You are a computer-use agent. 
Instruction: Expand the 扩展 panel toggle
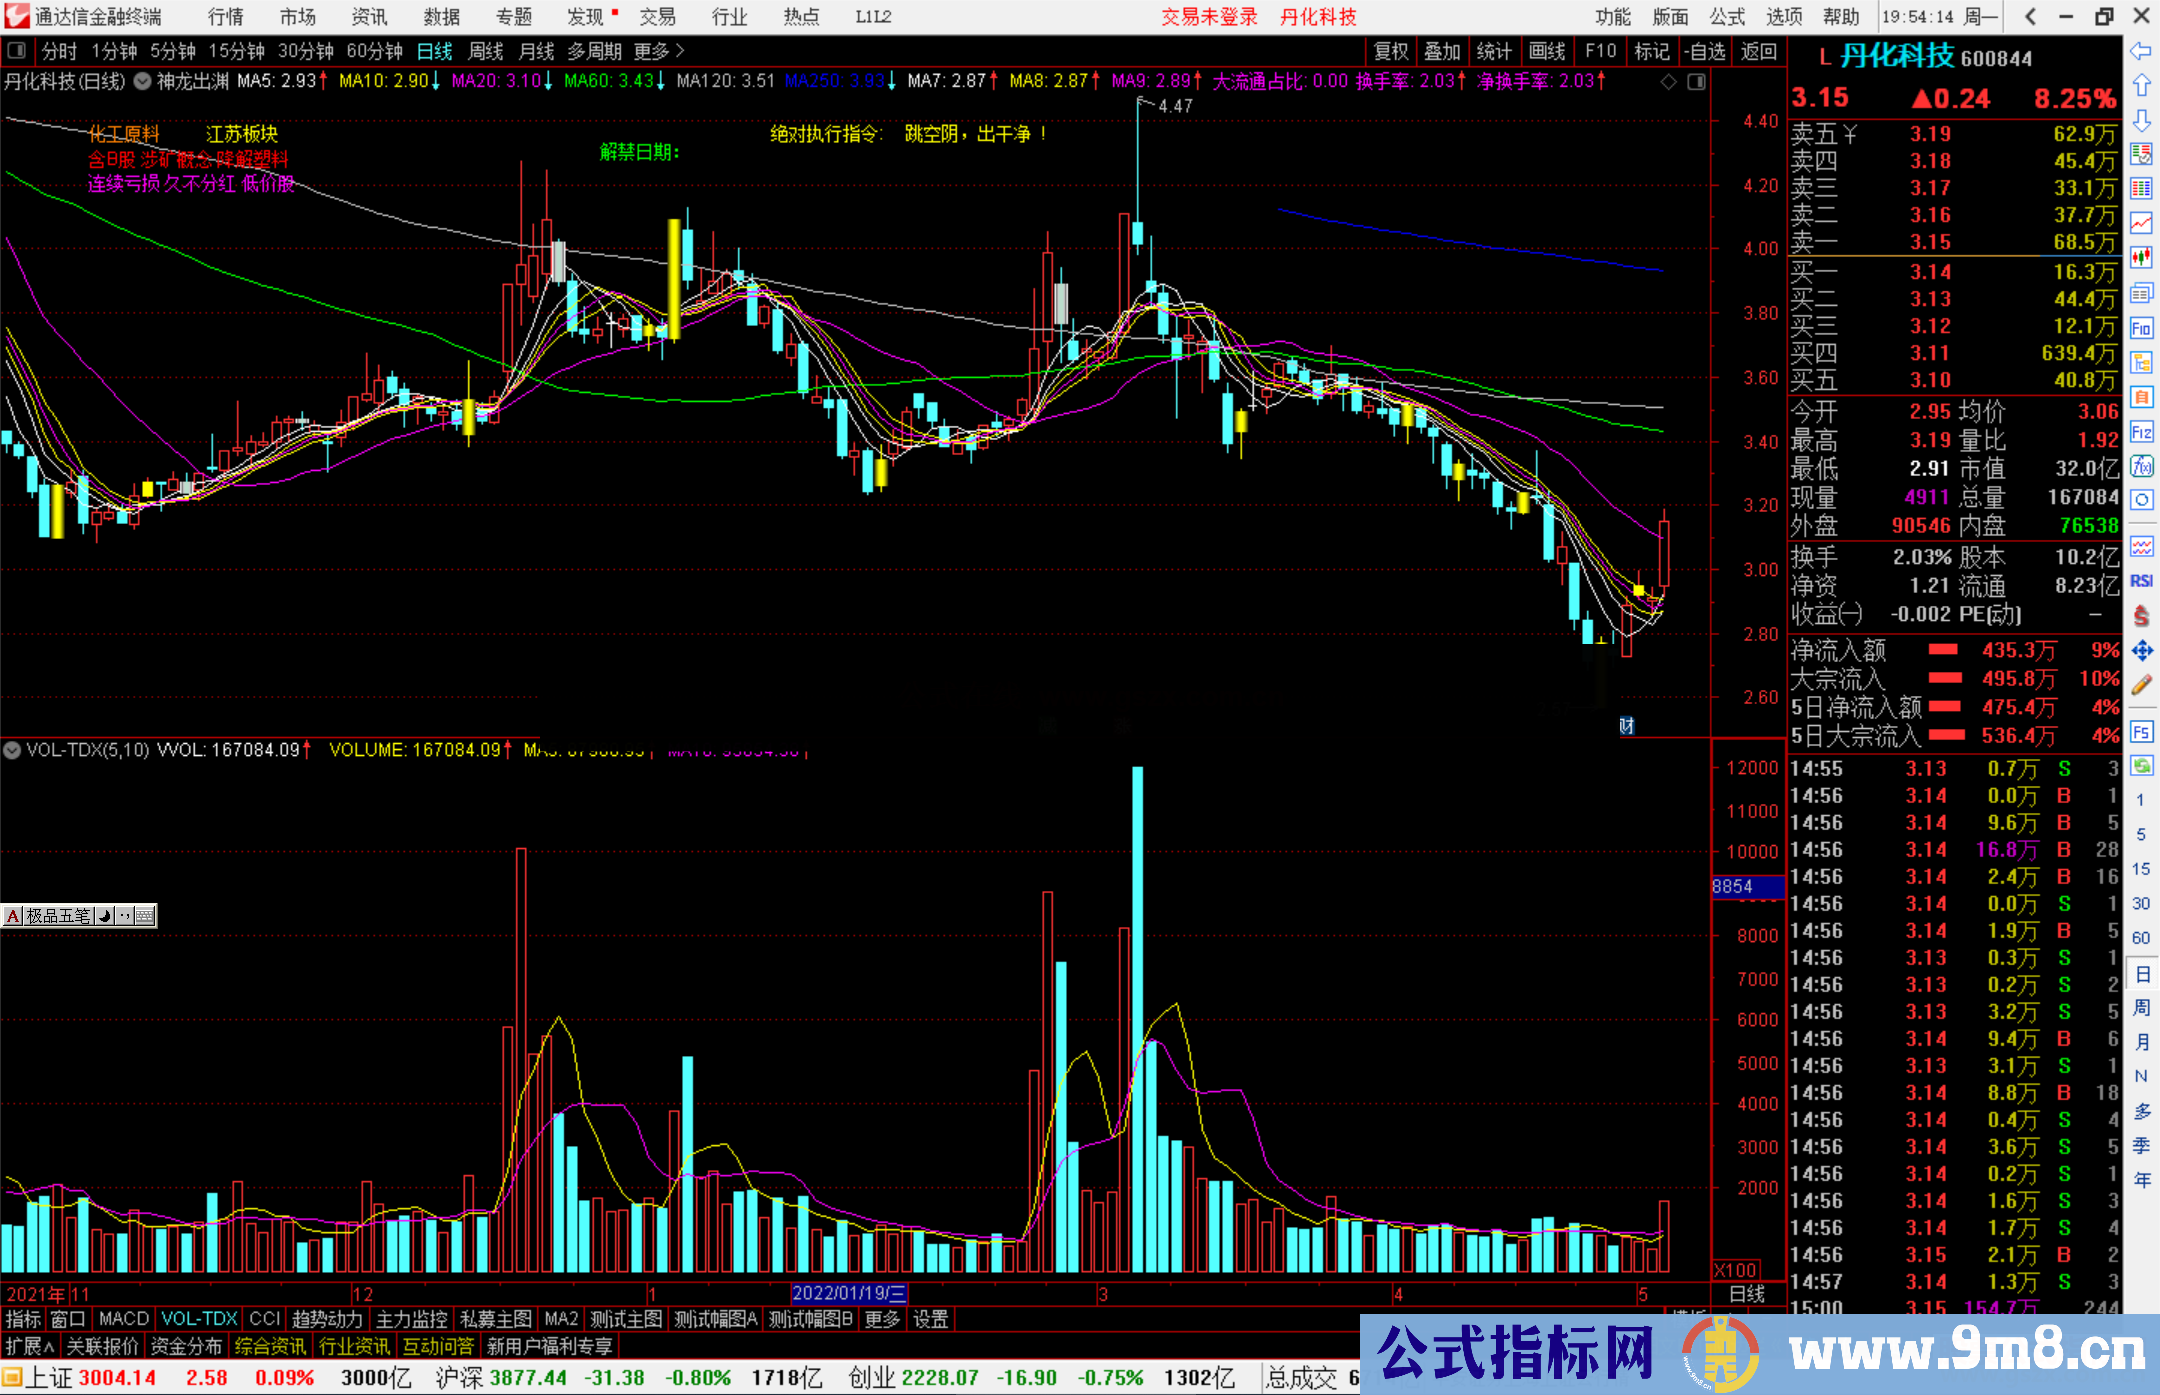point(30,1347)
